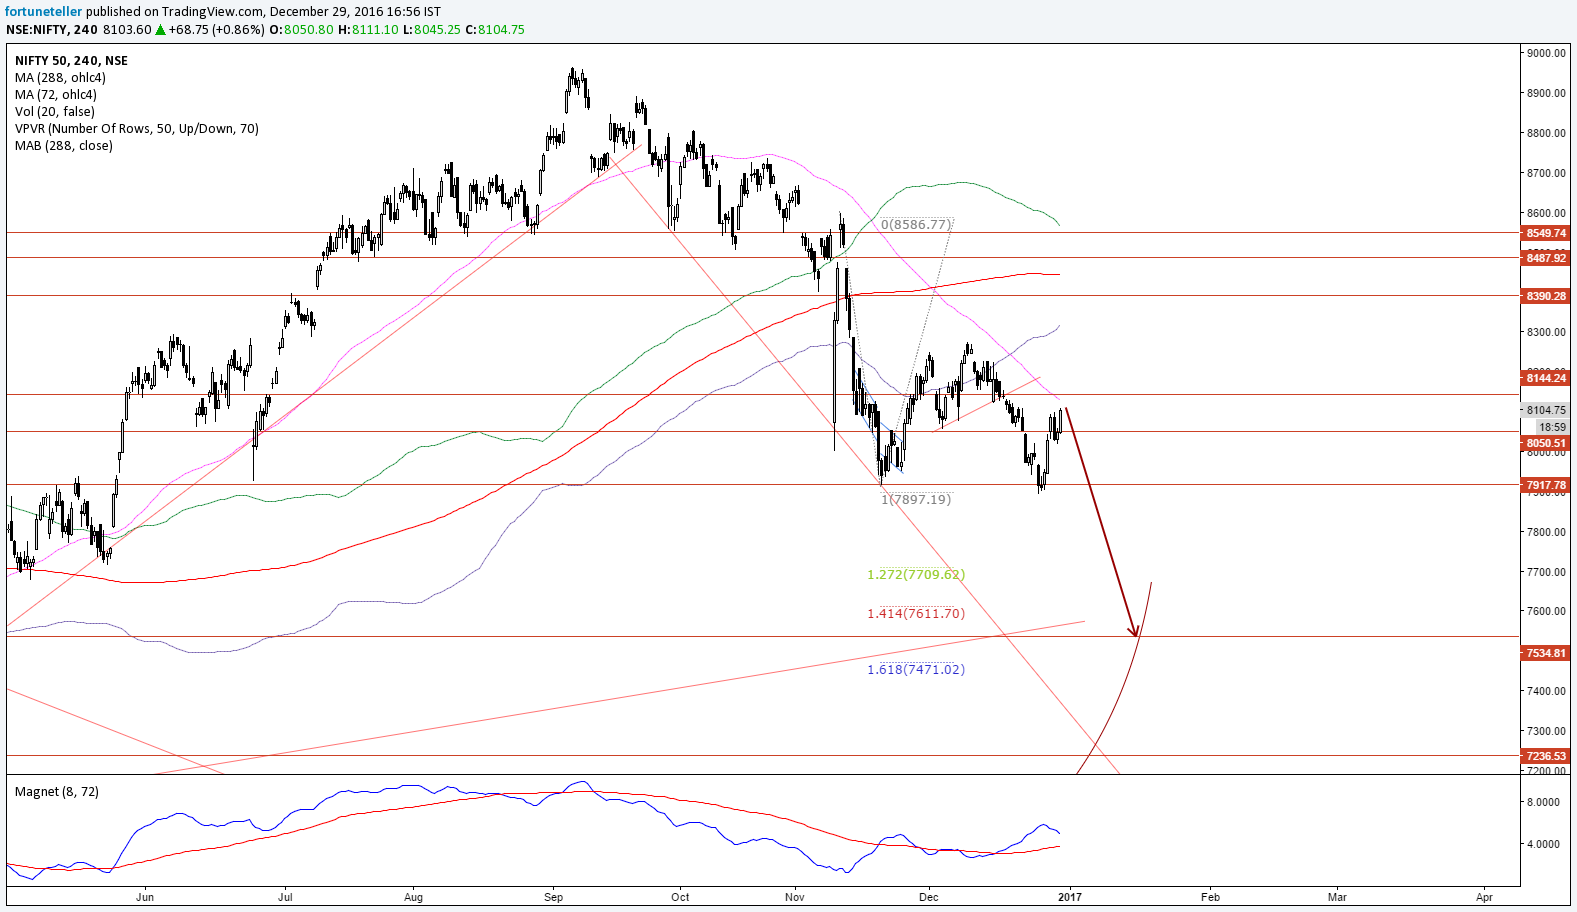Click the Mar label on time axis

point(1337,897)
